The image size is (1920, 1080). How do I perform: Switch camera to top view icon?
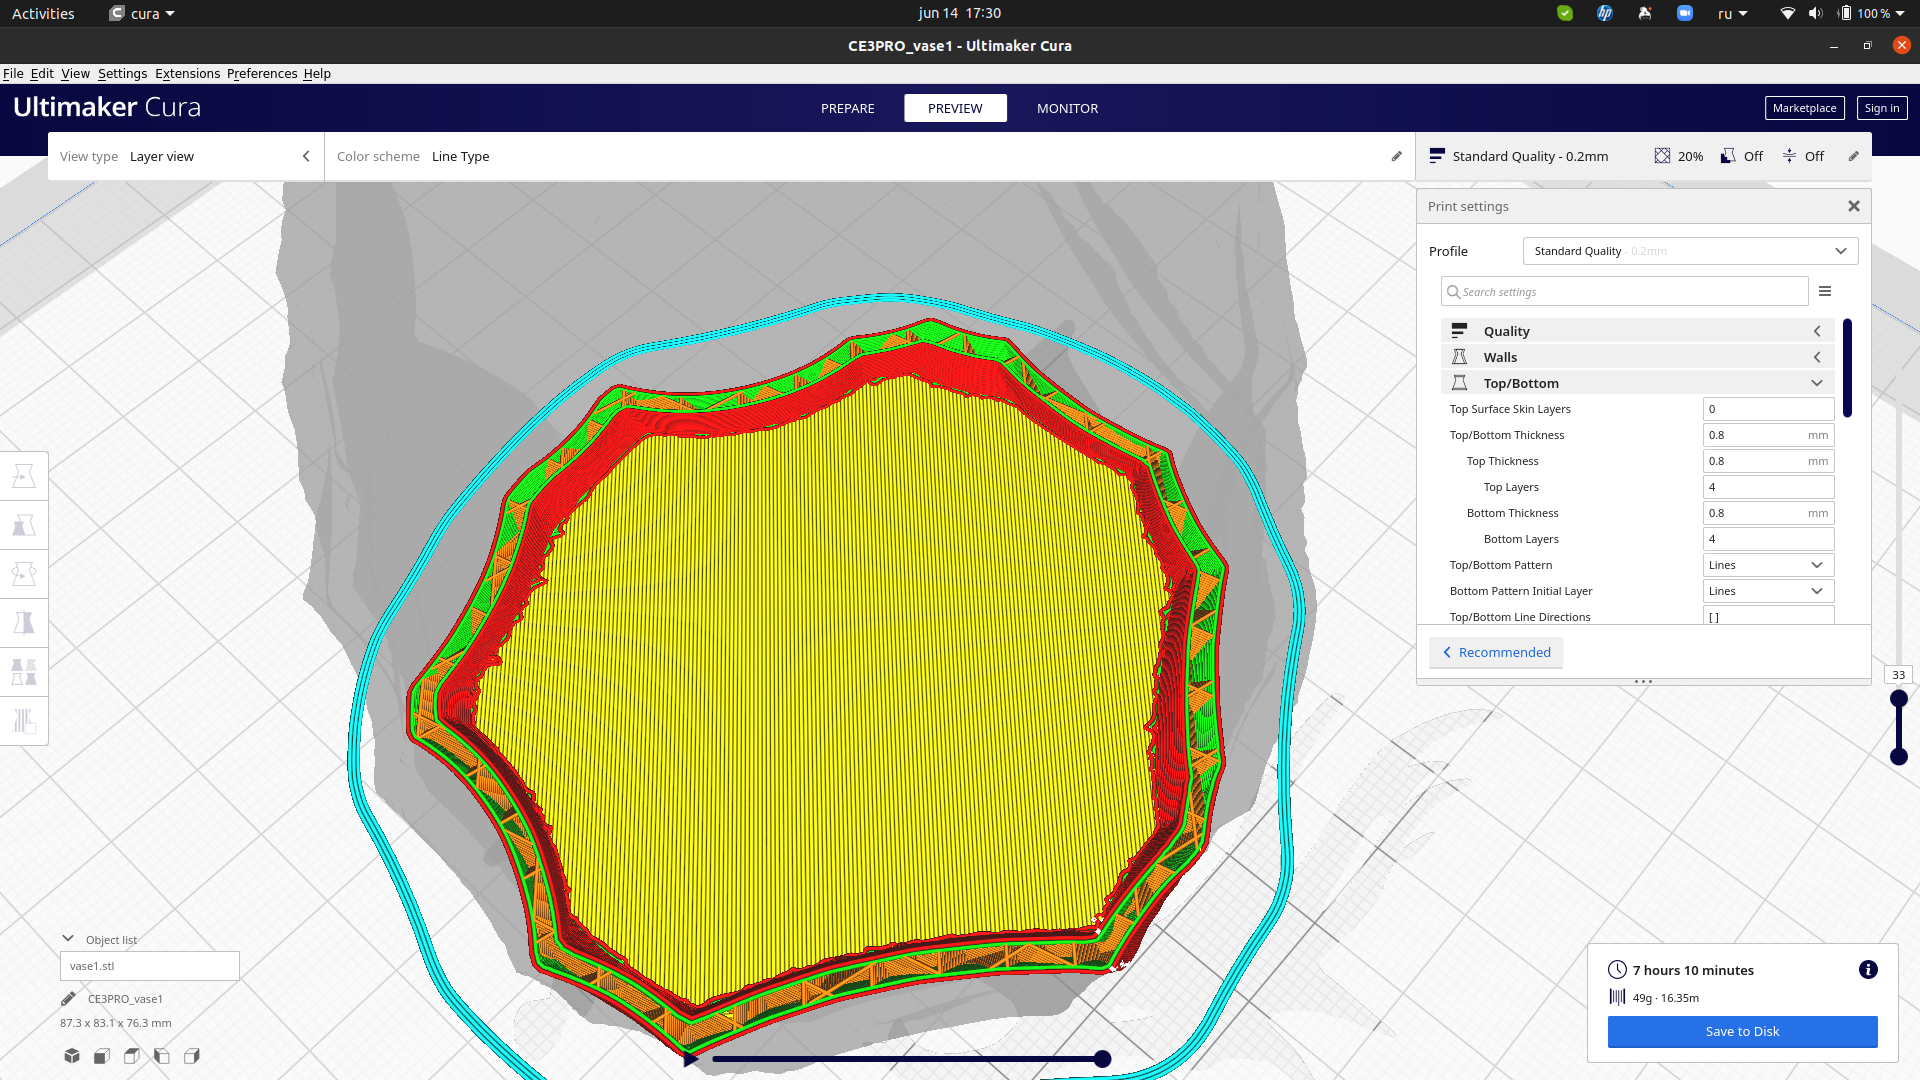(132, 1056)
